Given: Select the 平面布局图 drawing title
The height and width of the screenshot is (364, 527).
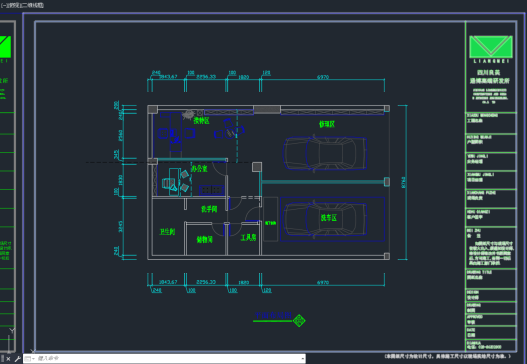Looking at the screenshot, I should tap(273, 315).
